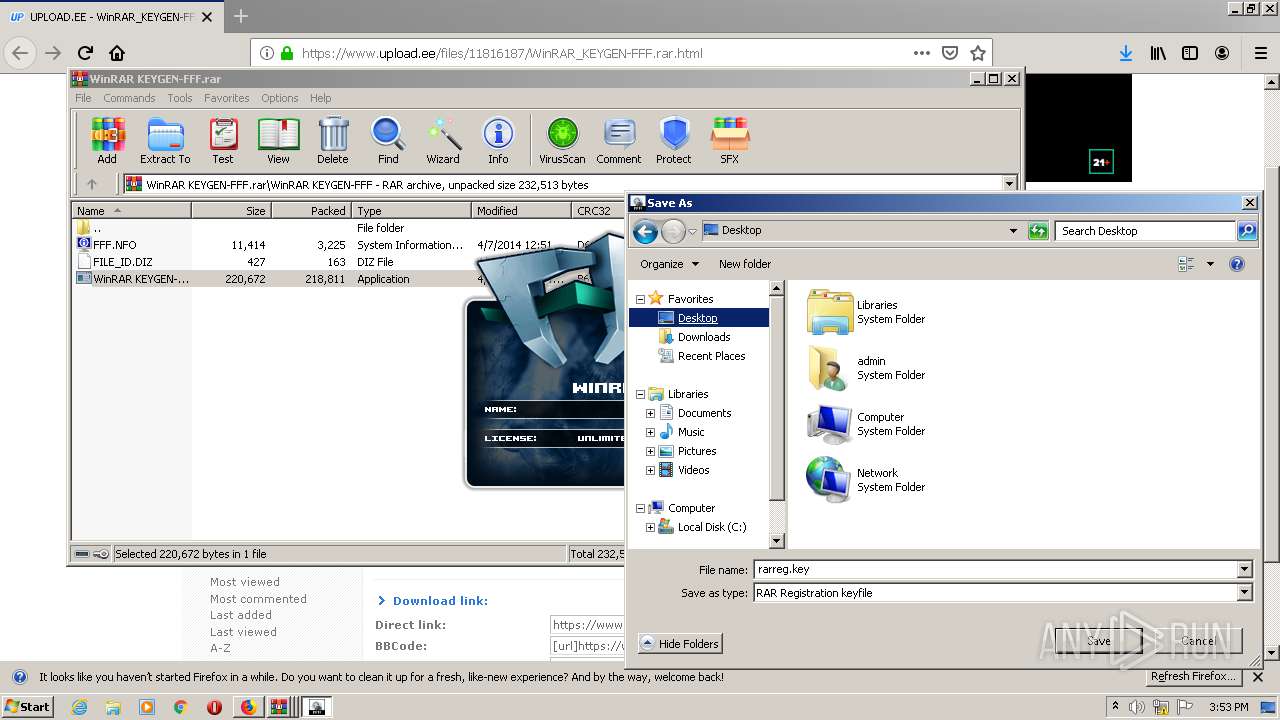Click Hide Folders button
Screen dimensions: 1280x720
click(680, 644)
